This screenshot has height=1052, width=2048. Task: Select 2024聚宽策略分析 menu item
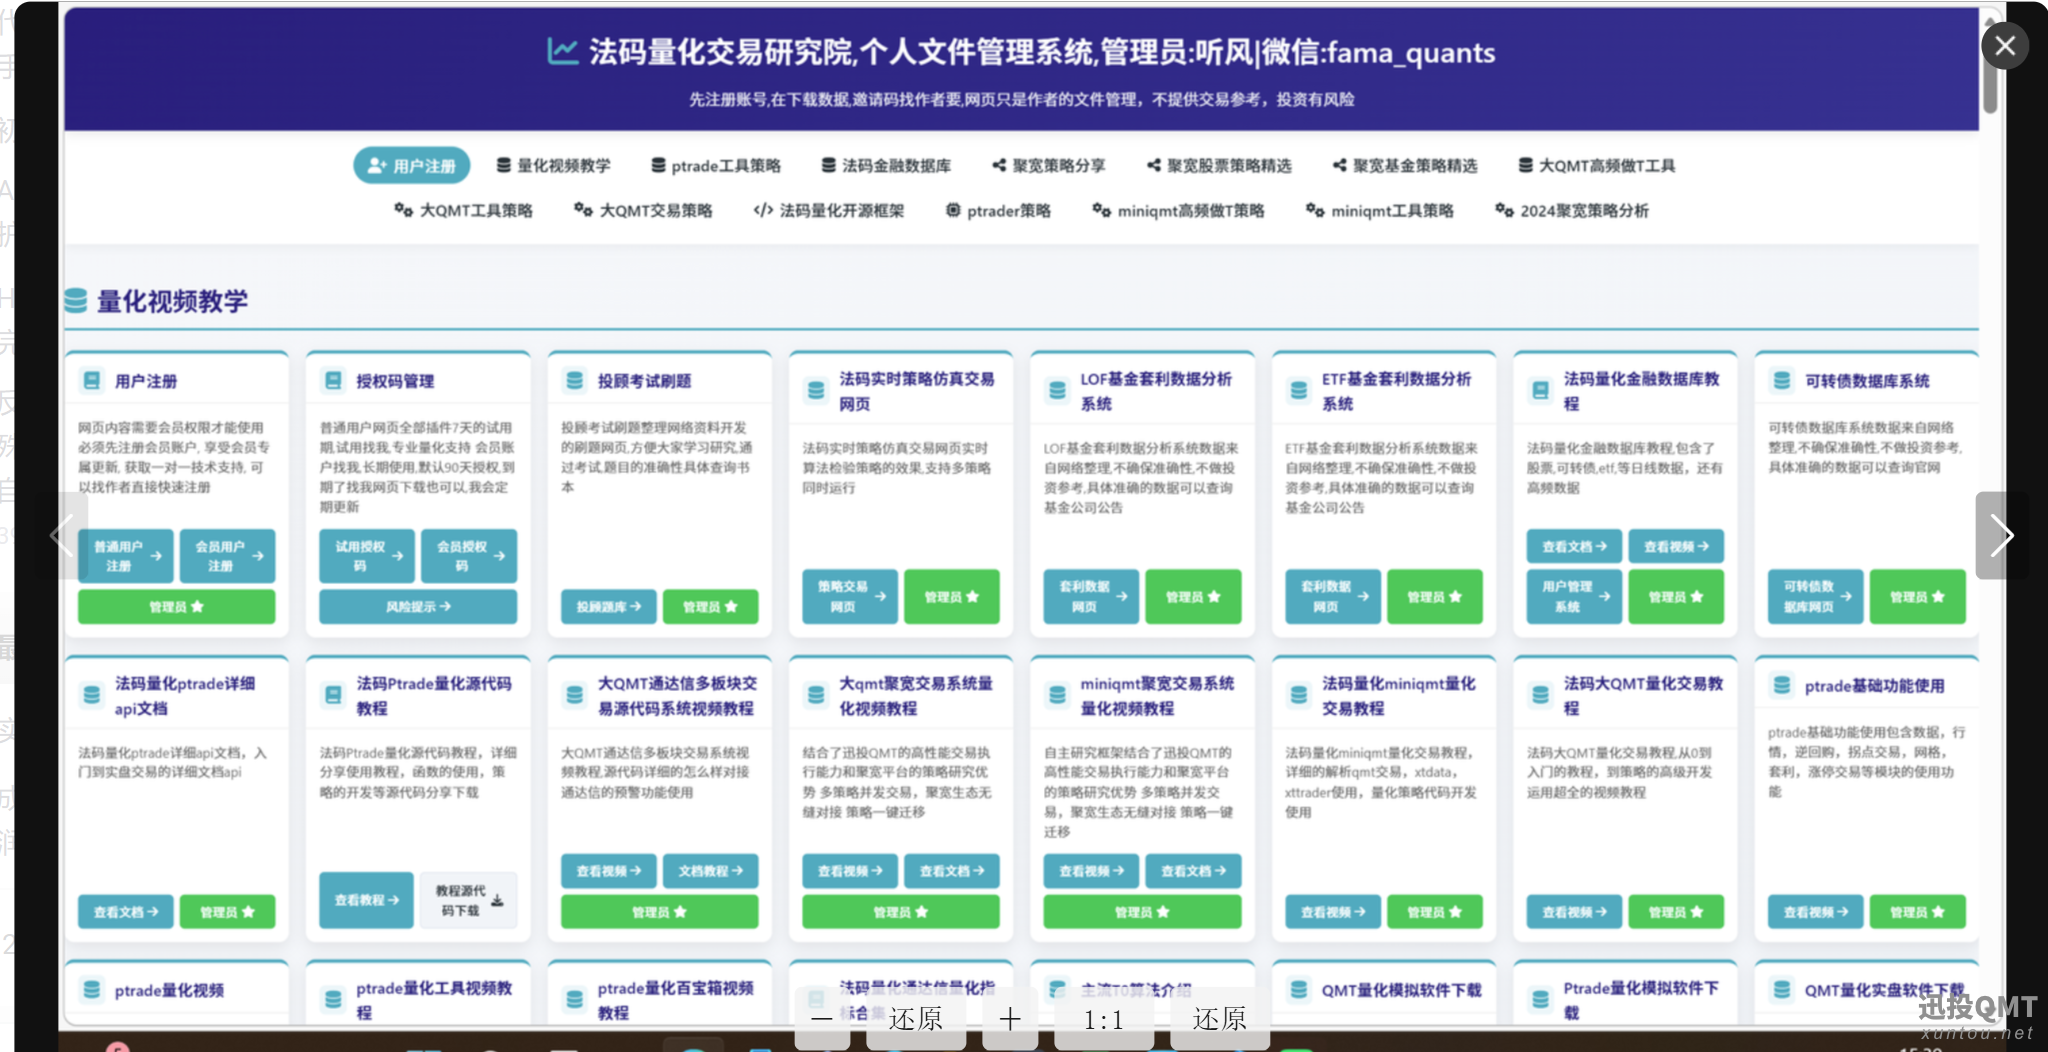click(x=1572, y=211)
